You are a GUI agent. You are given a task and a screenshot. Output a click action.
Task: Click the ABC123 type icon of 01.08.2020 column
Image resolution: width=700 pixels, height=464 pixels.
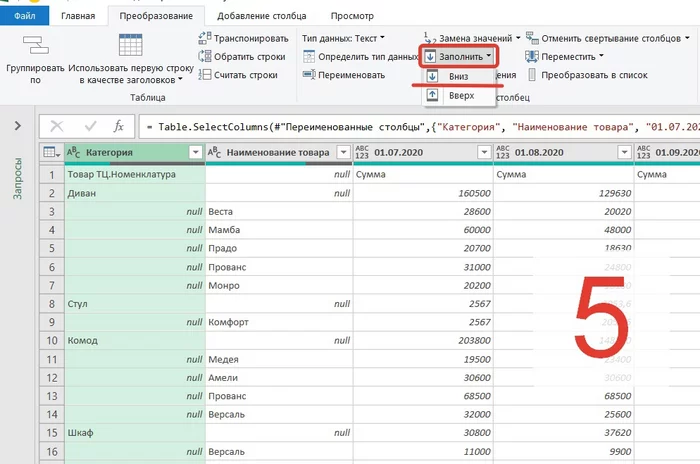[503, 152]
